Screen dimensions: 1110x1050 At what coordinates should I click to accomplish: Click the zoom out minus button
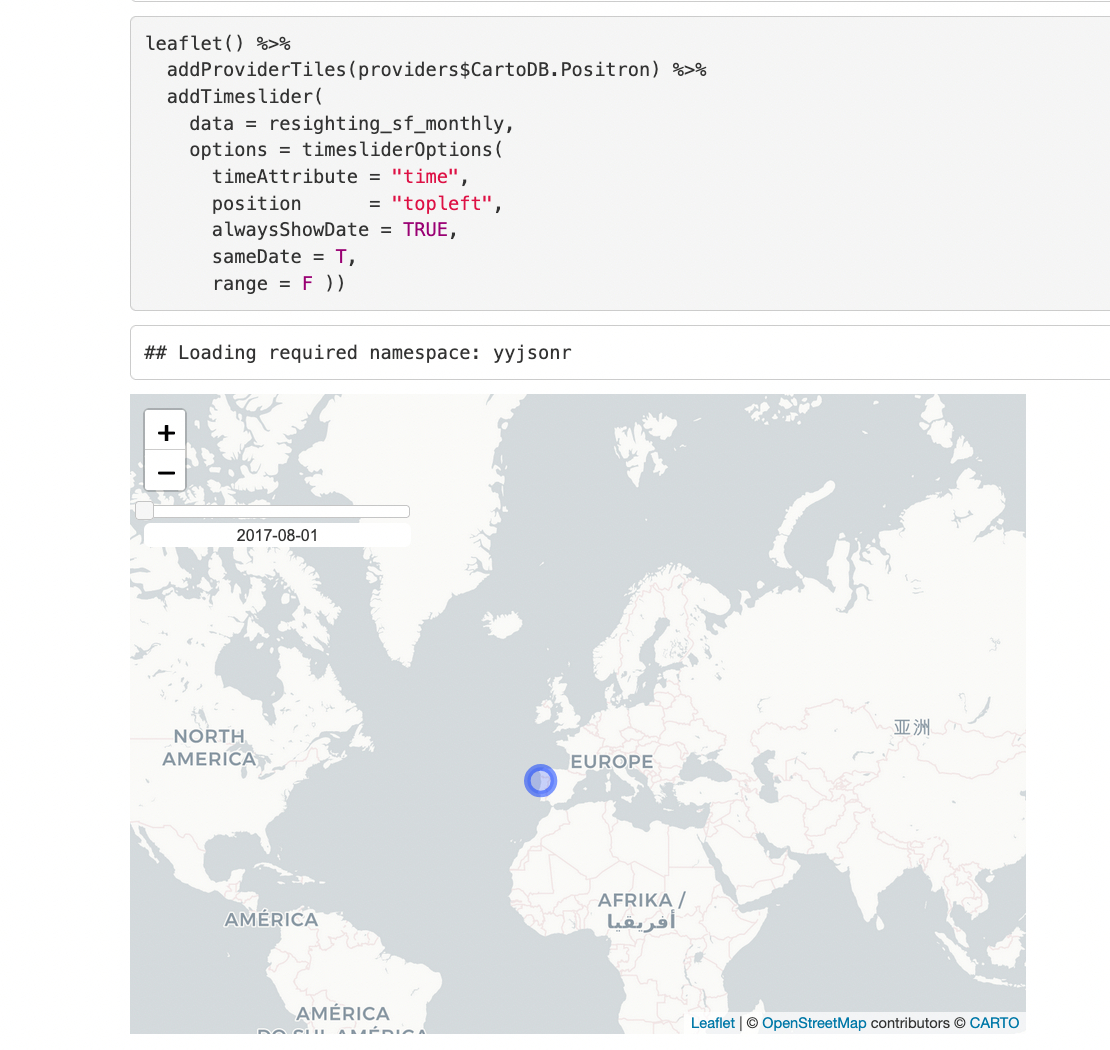[166, 472]
